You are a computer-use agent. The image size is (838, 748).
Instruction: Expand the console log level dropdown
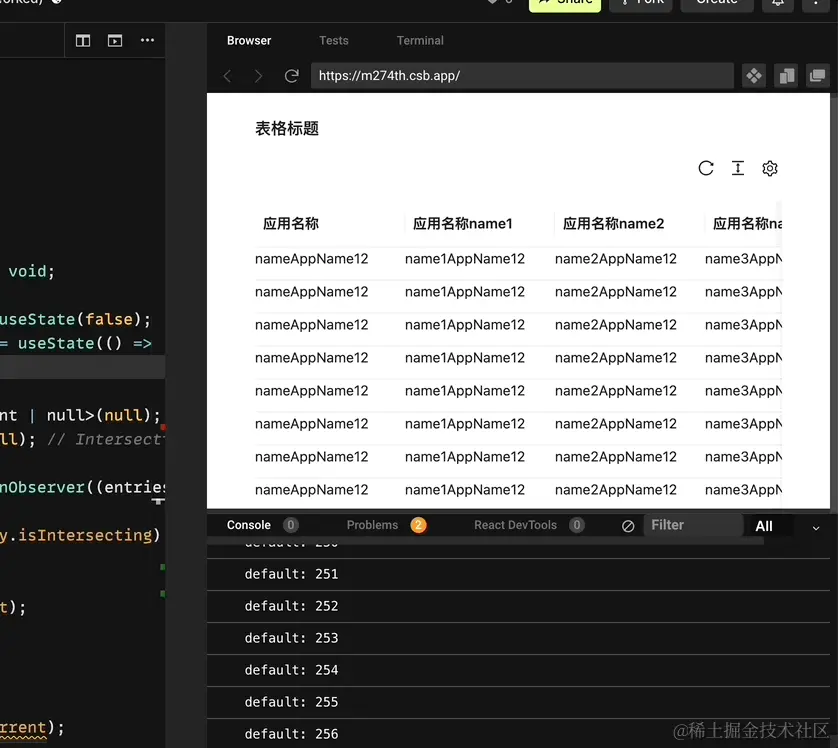coord(816,527)
